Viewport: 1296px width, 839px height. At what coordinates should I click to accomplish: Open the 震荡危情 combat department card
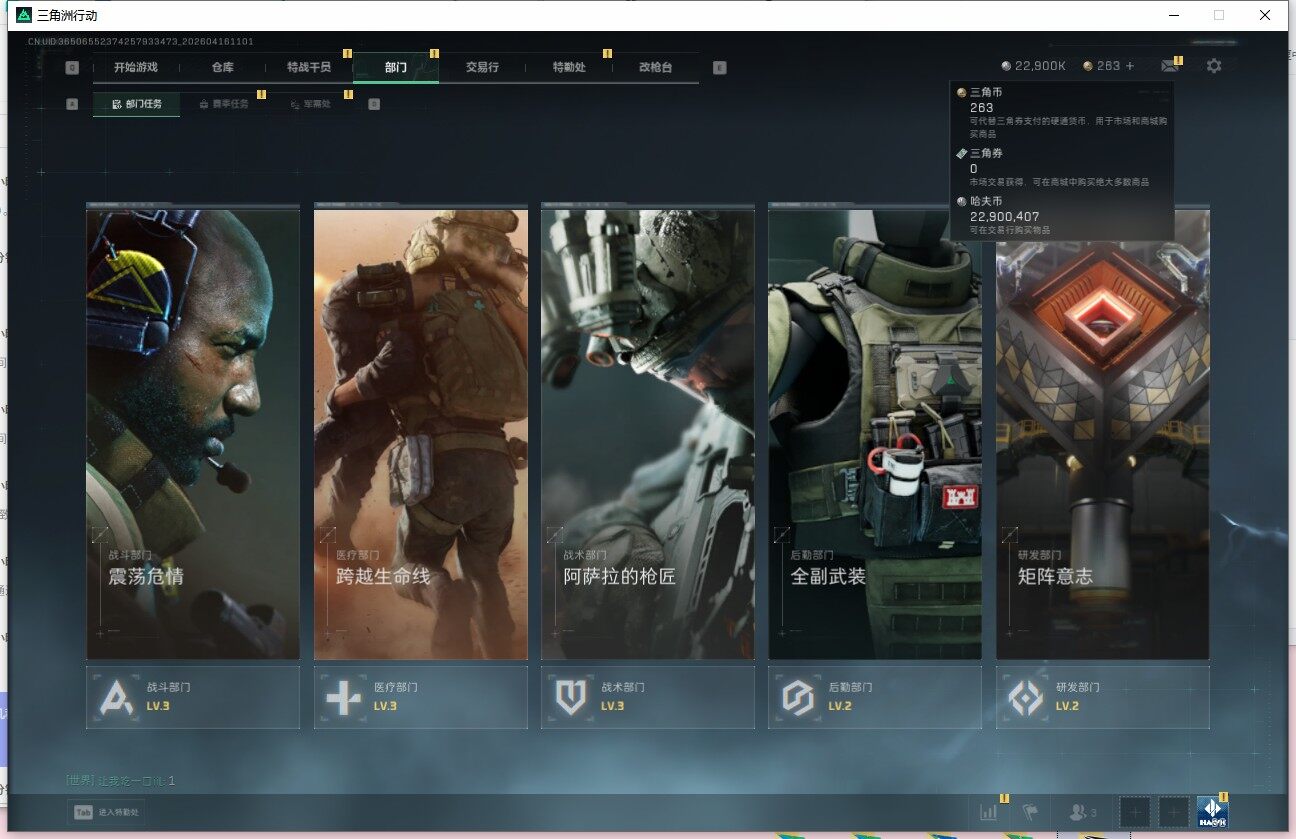click(x=193, y=434)
